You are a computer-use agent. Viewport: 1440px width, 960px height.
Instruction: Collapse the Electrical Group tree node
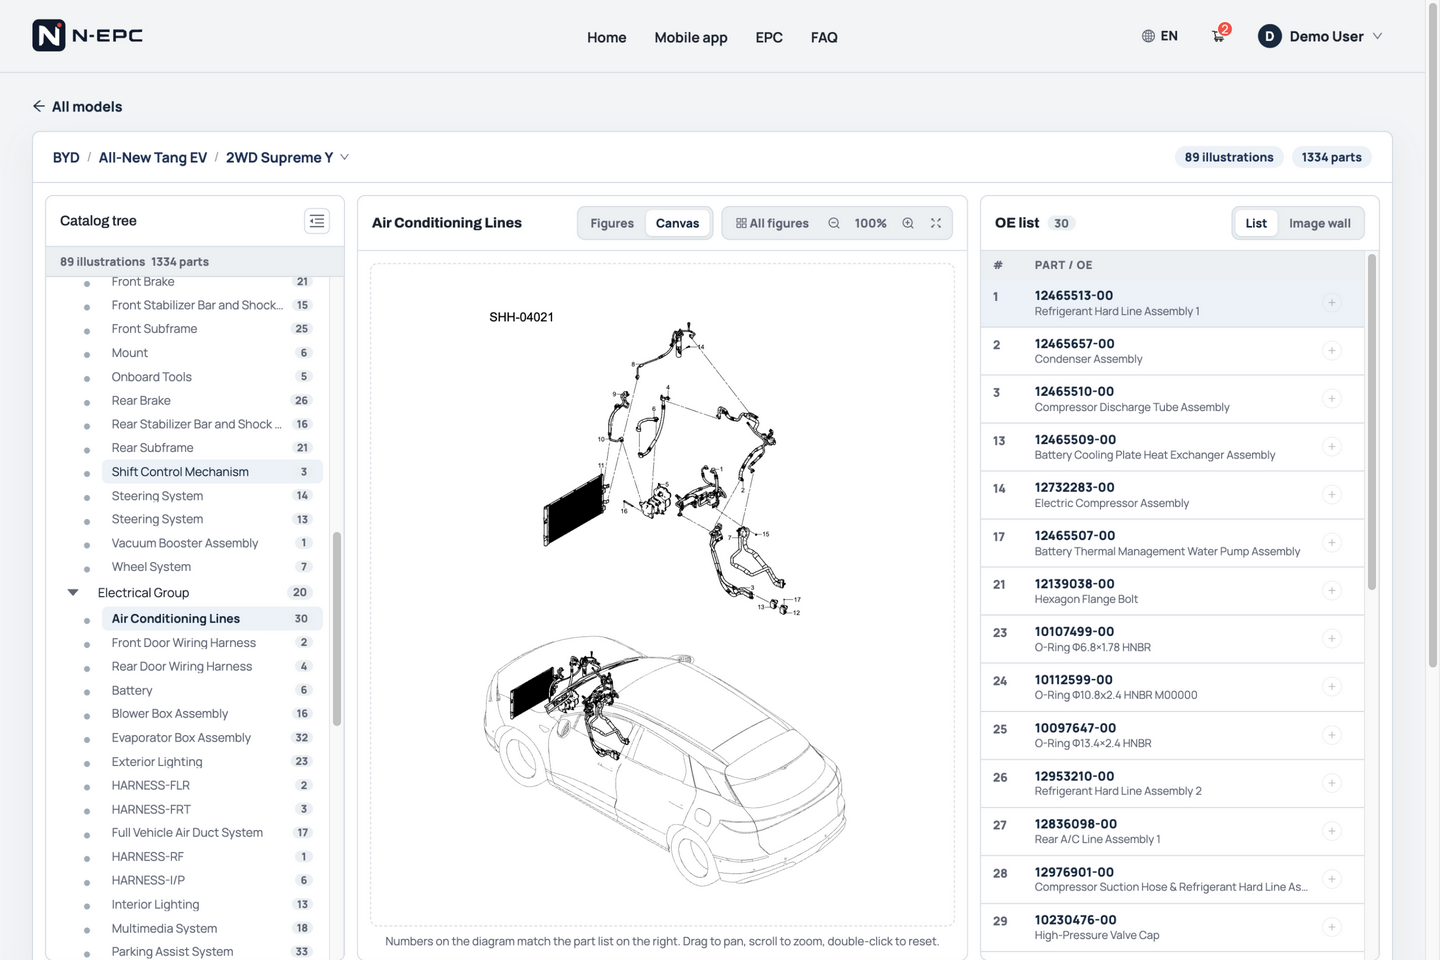click(73, 593)
